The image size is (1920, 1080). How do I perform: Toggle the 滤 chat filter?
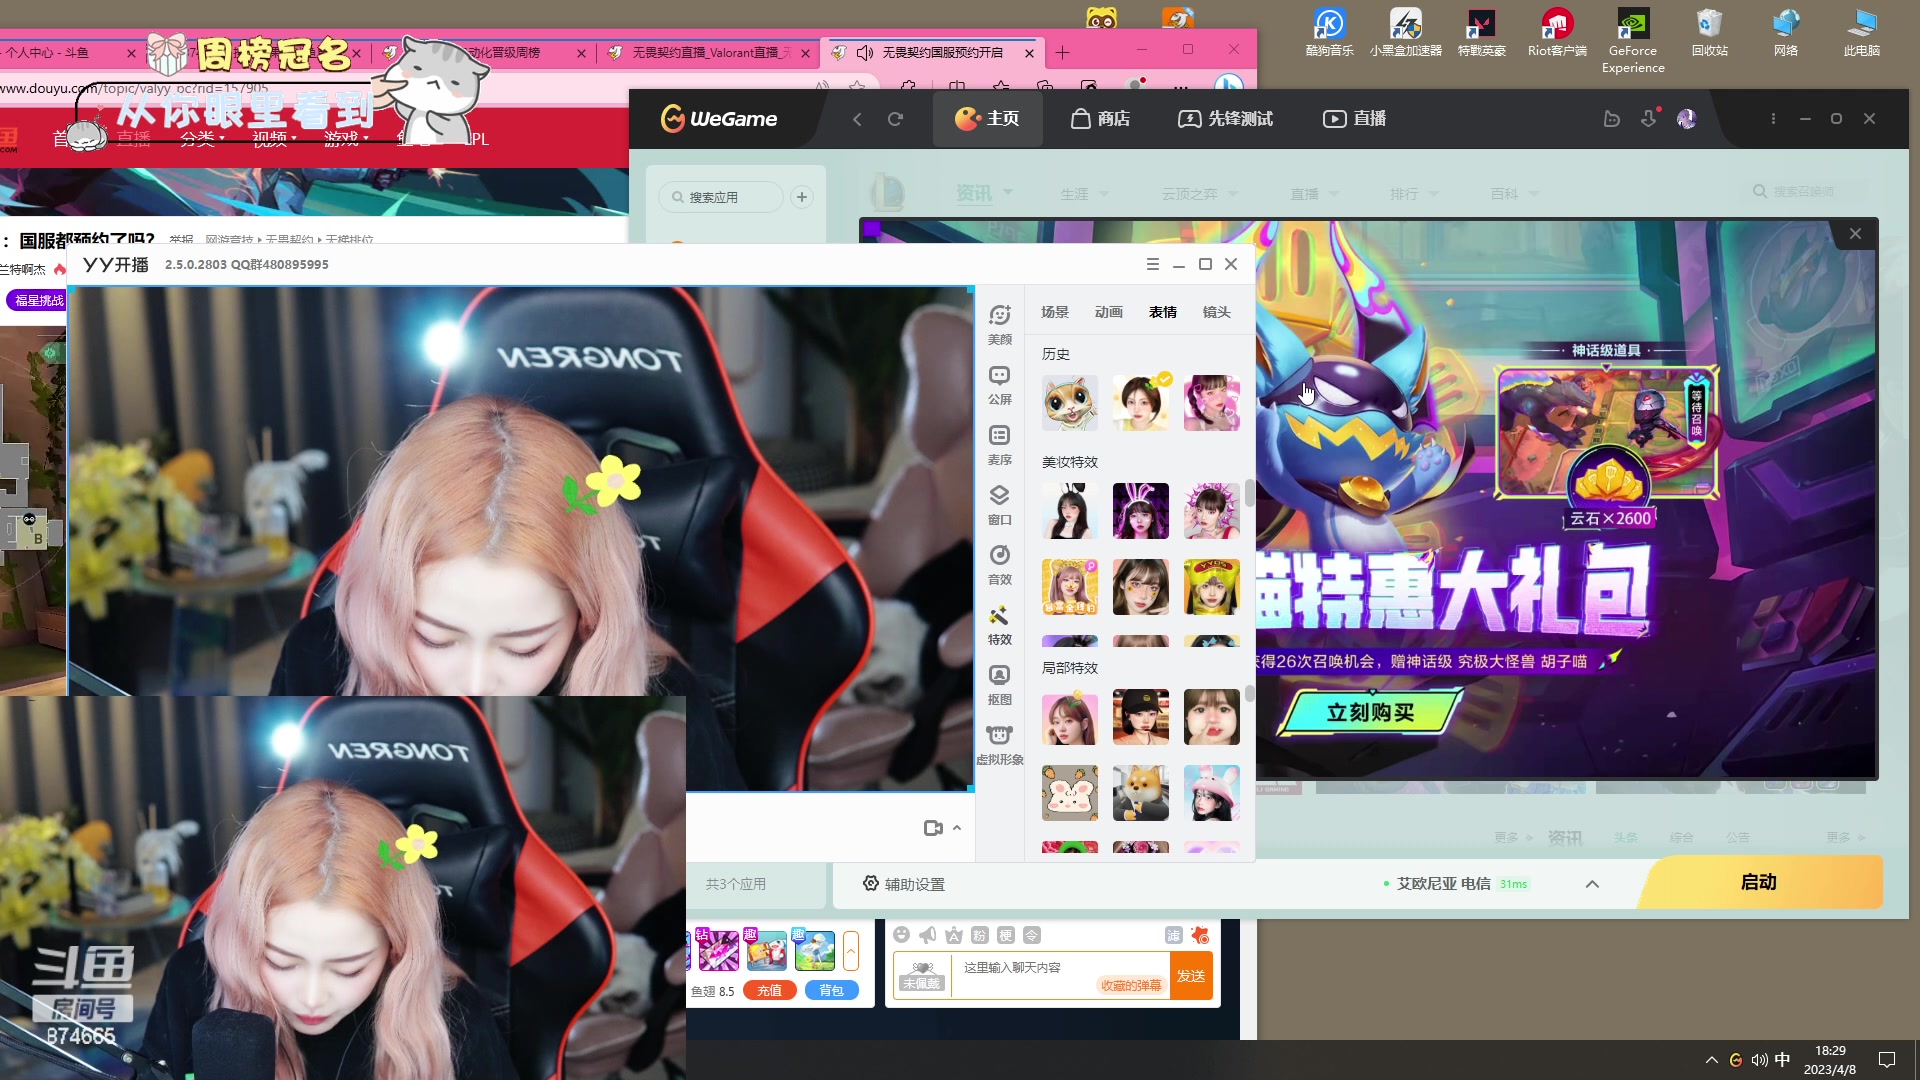pos(1173,935)
